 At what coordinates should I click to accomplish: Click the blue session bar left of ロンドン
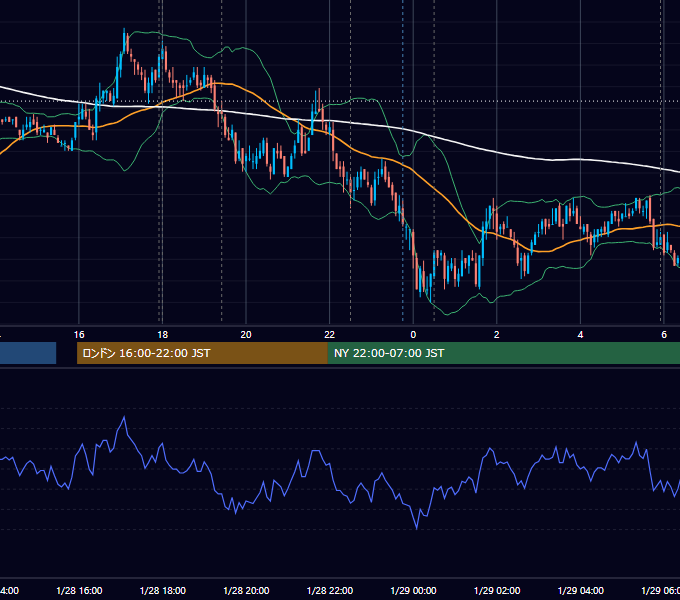[x=28, y=353]
